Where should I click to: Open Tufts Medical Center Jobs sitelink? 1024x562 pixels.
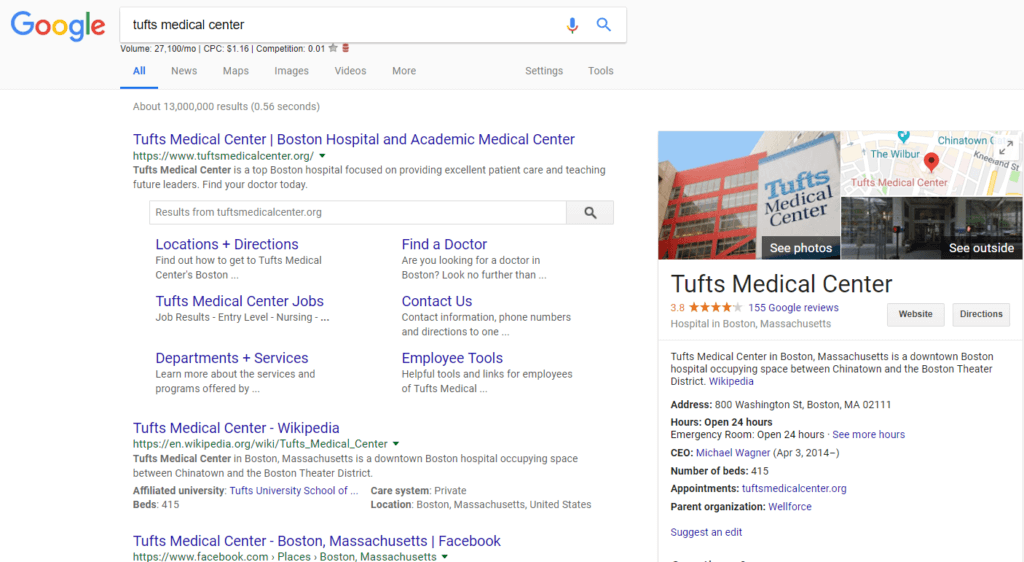[x=240, y=301]
